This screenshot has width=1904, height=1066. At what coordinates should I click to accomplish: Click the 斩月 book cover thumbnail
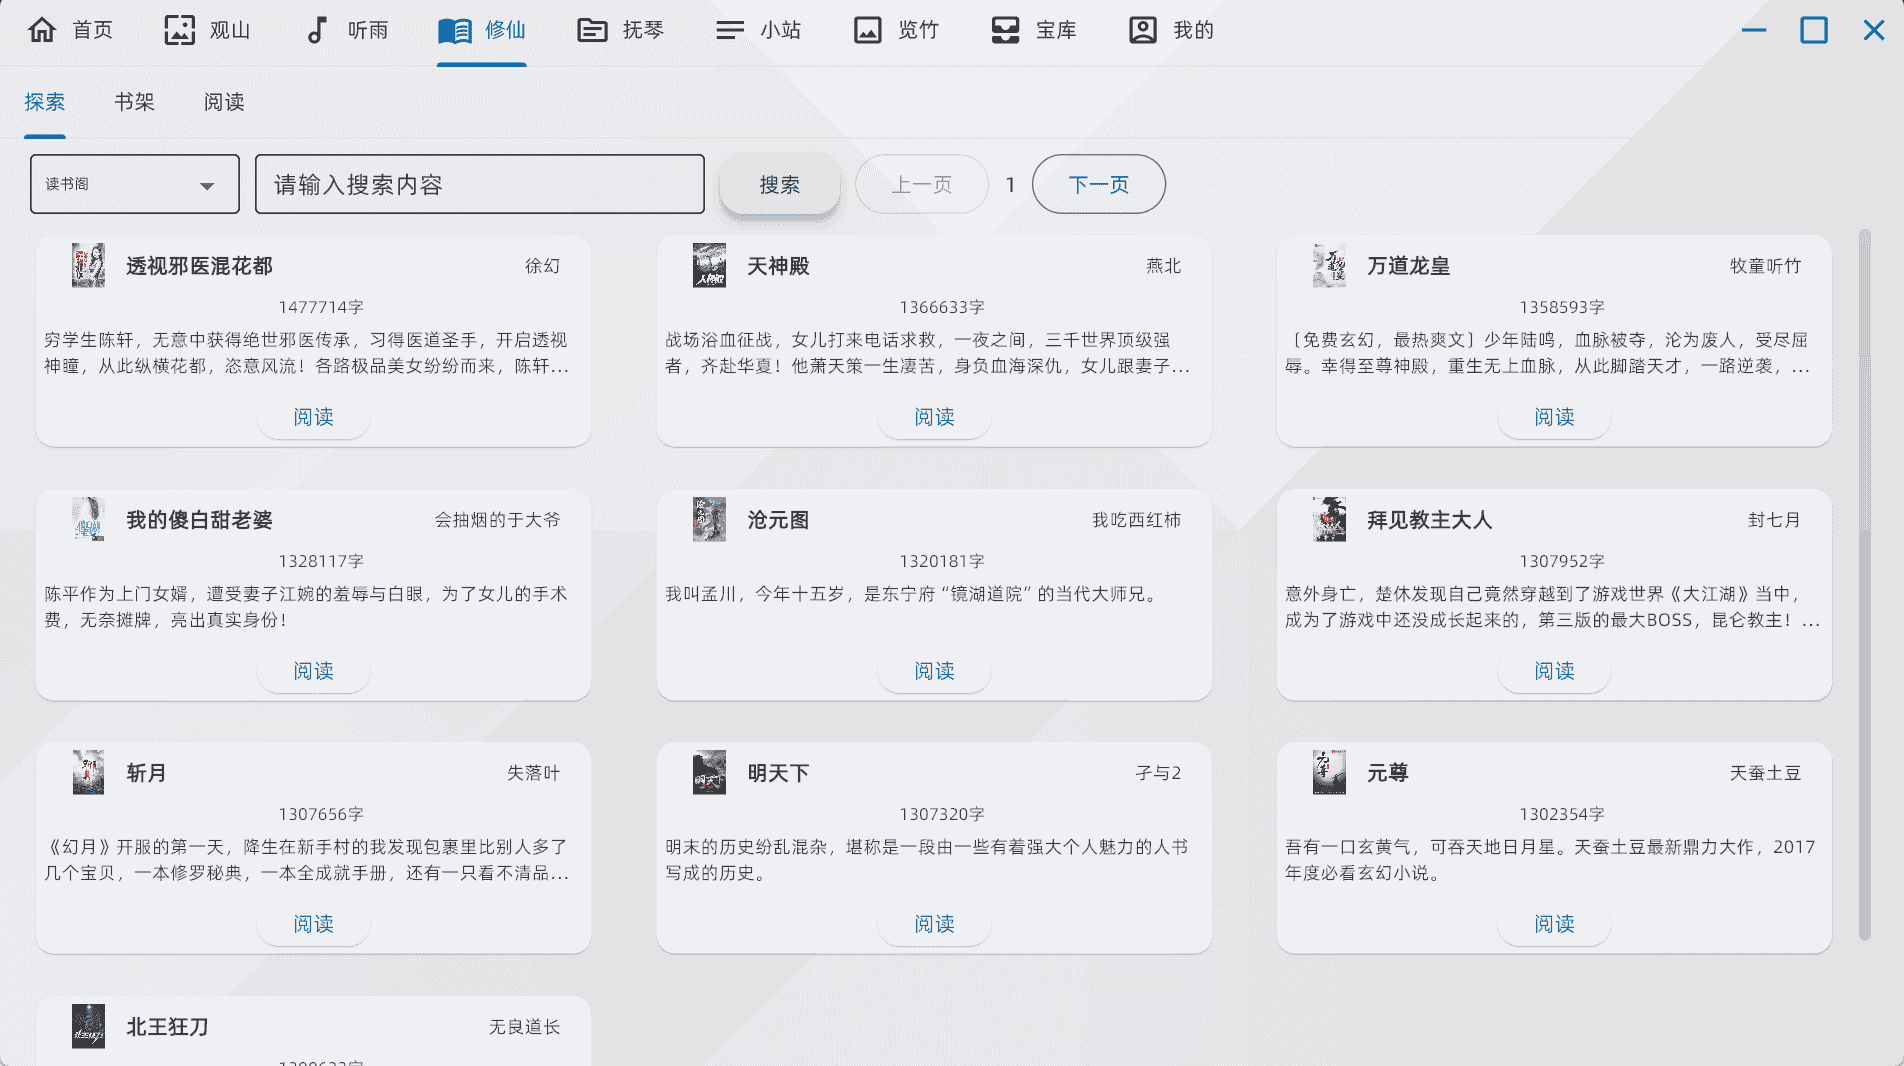[x=88, y=773]
